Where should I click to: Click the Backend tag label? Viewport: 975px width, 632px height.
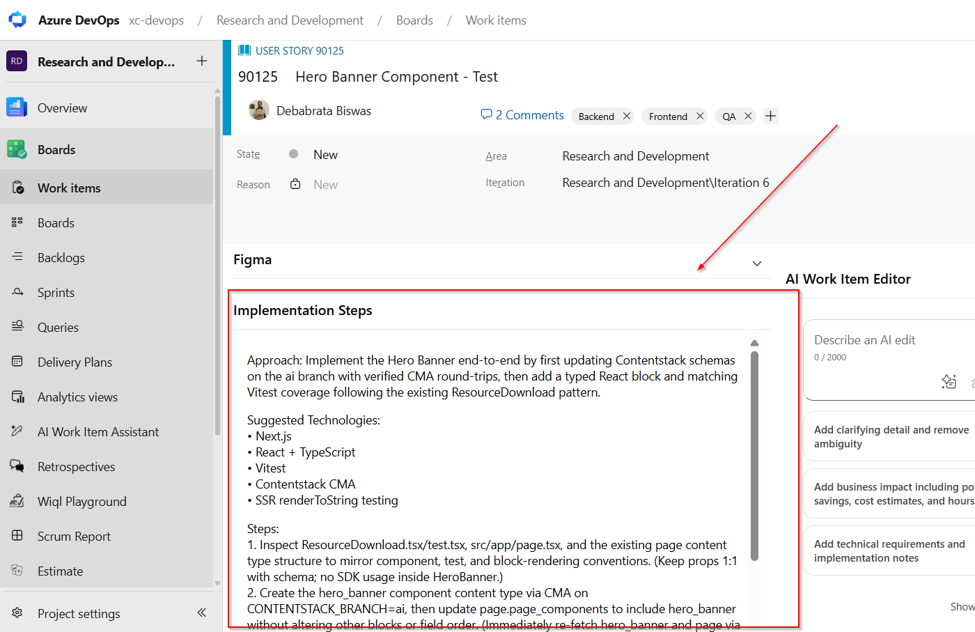(596, 116)
